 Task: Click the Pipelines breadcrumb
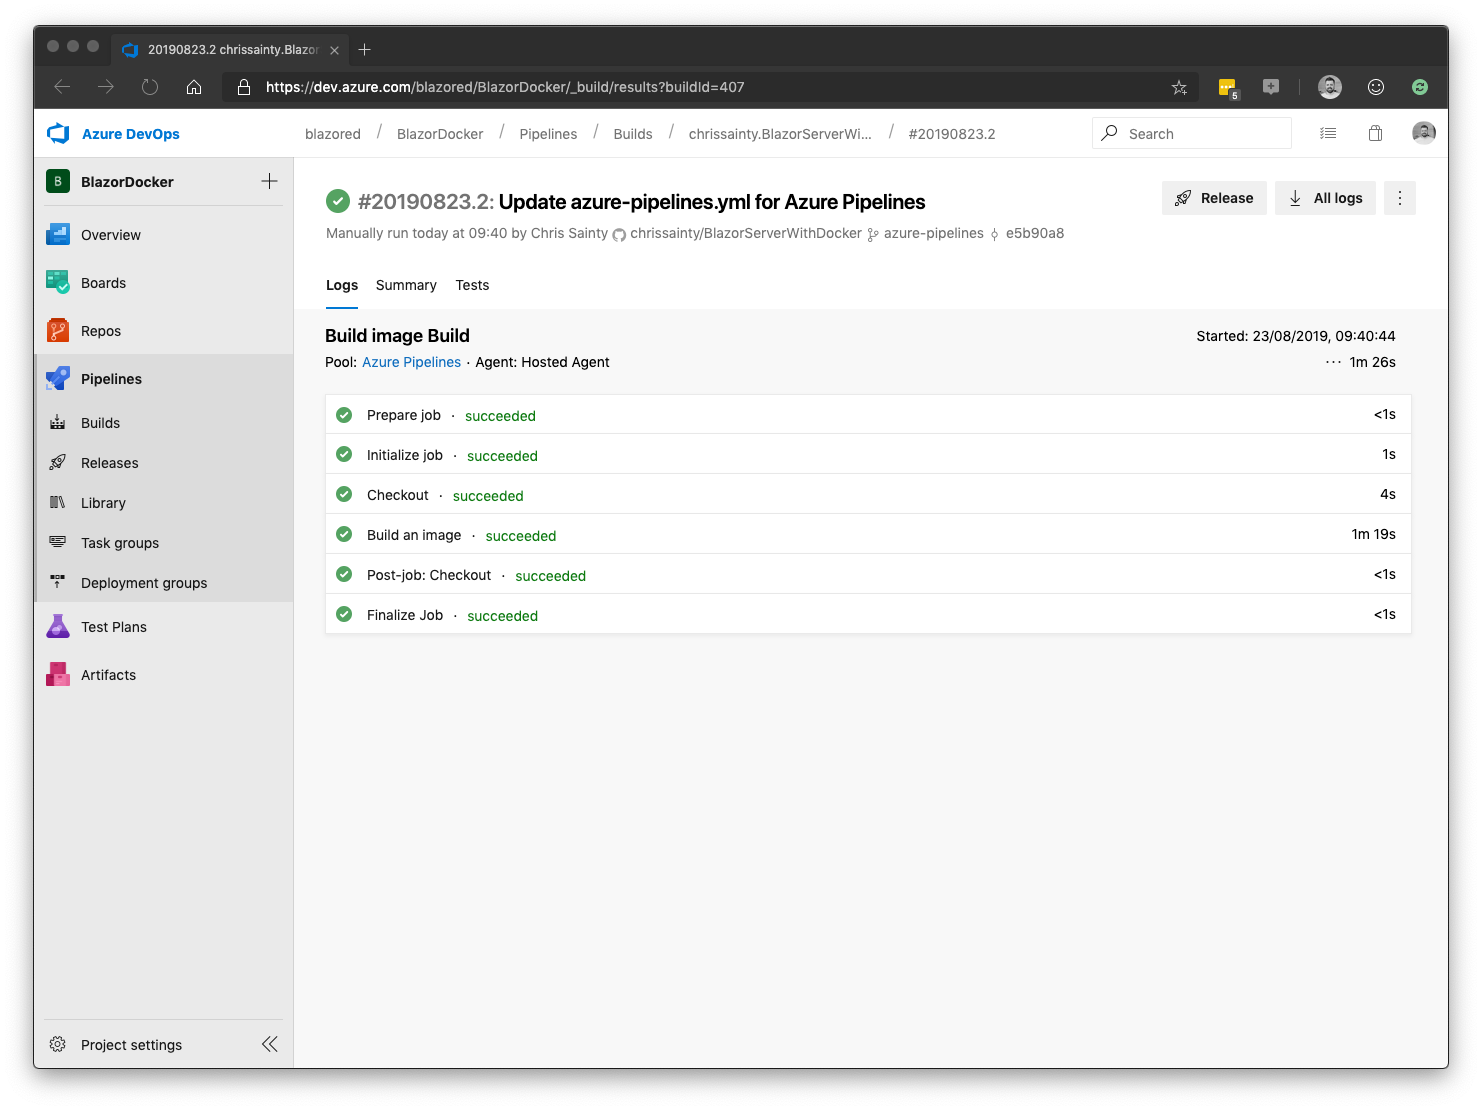[548, 134]
